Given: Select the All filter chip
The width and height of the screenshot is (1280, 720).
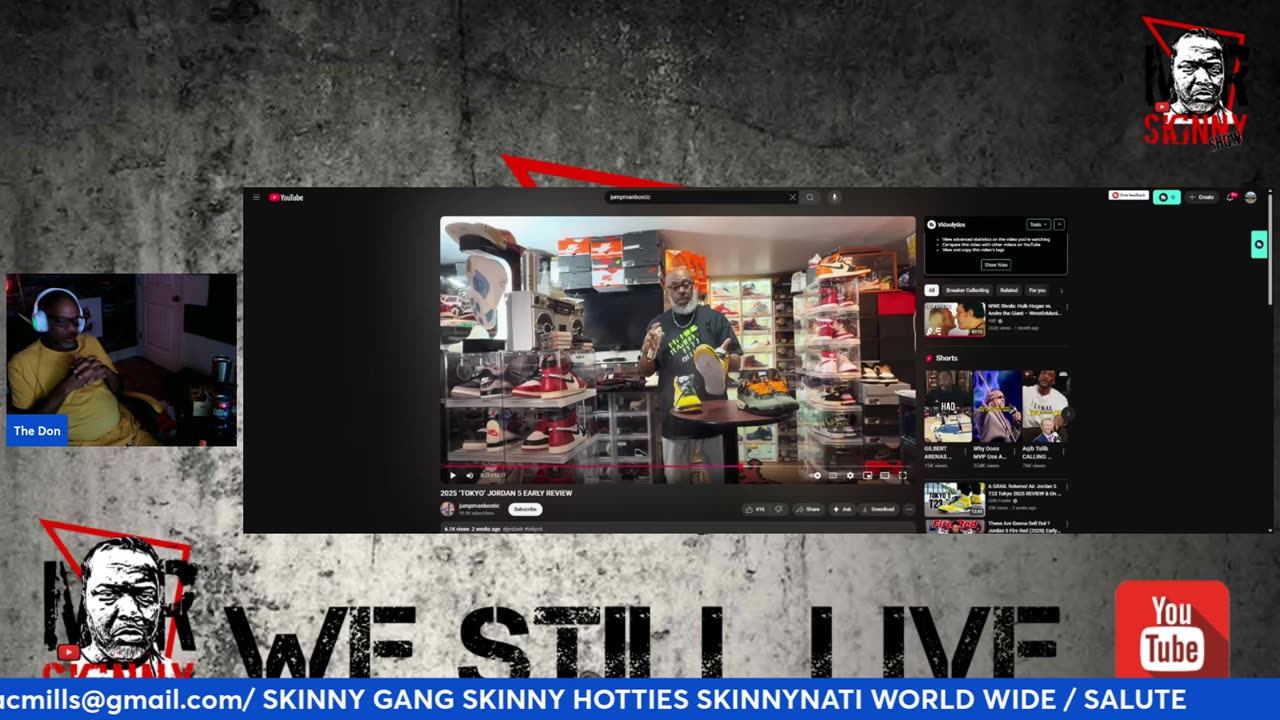Looking at the screenshot, I should pos(931,290).
